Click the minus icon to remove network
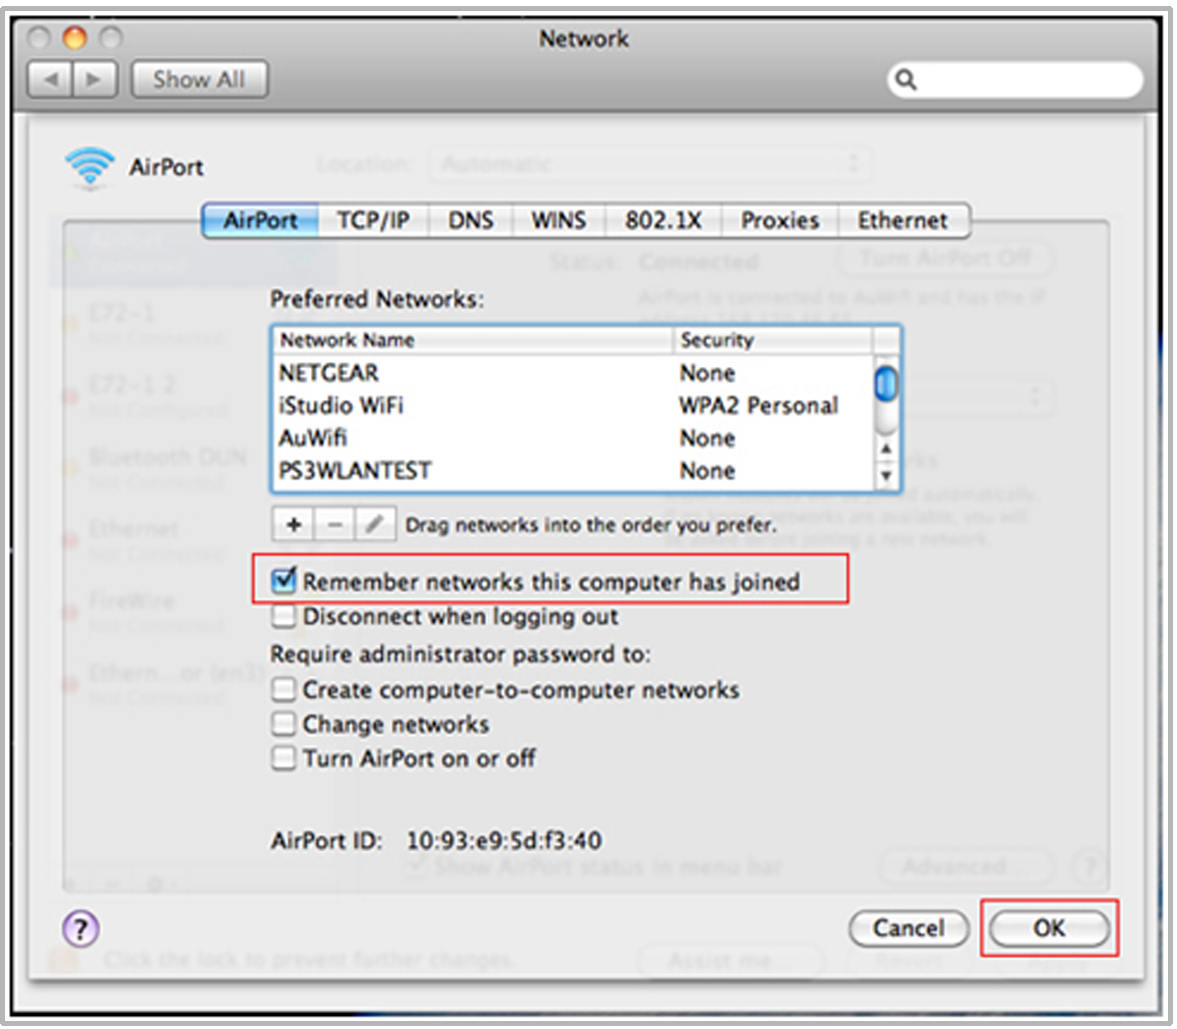This screenshot has height=1029, width=1177. (x=335, y=524)
